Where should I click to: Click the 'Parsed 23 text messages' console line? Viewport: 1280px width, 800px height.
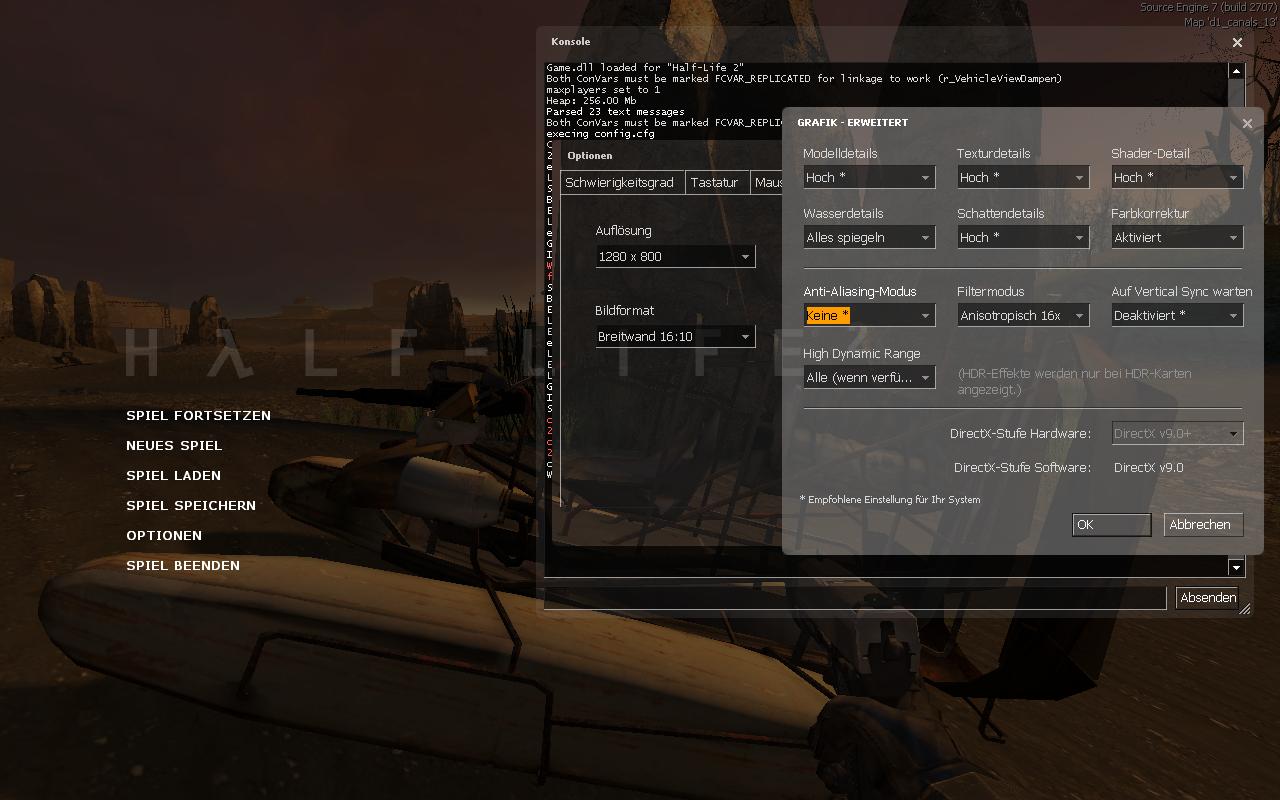point(615,111)
